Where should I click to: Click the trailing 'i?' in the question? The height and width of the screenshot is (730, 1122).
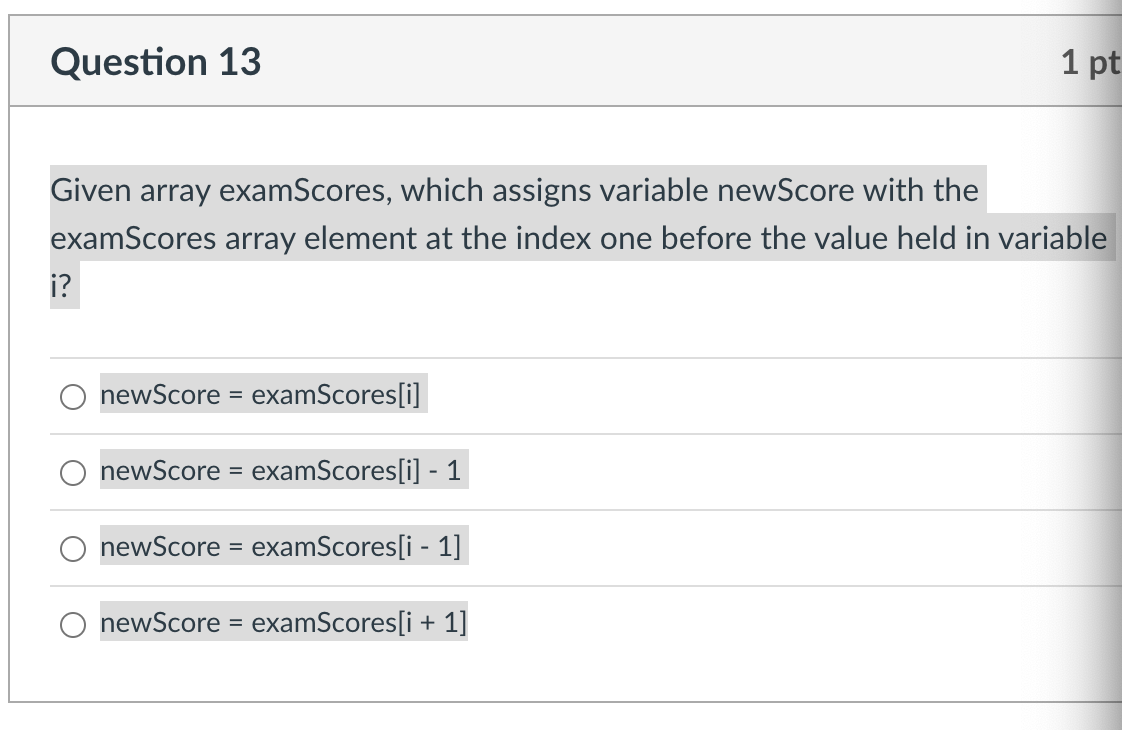pos(61,286)
